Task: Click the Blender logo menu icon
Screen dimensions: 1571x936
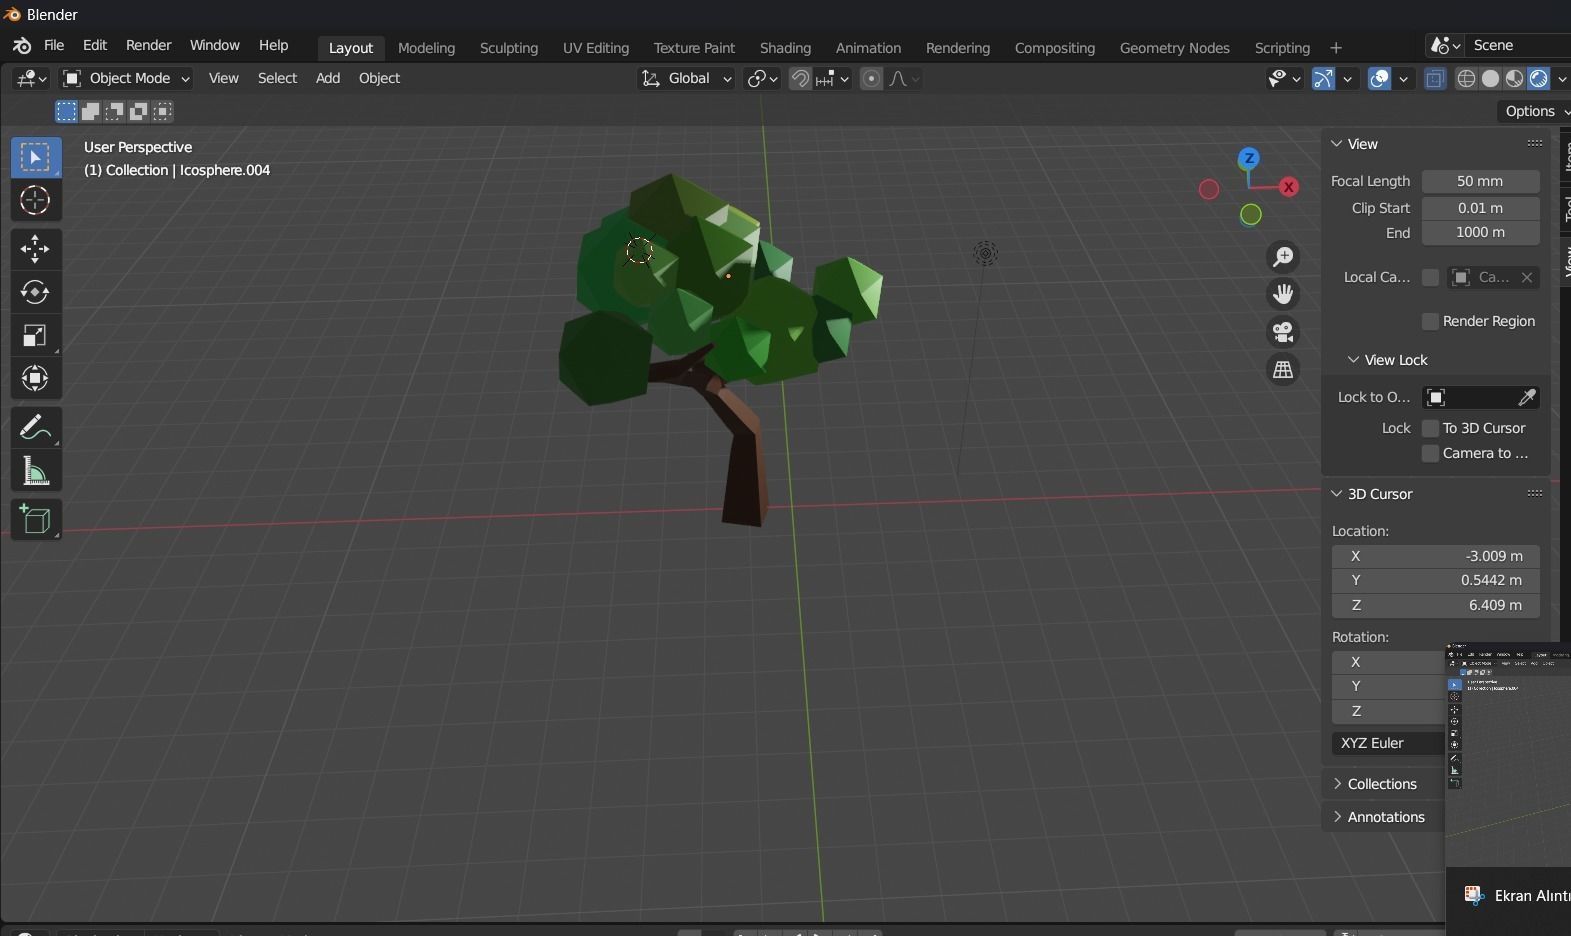Action: click(22, 46)
